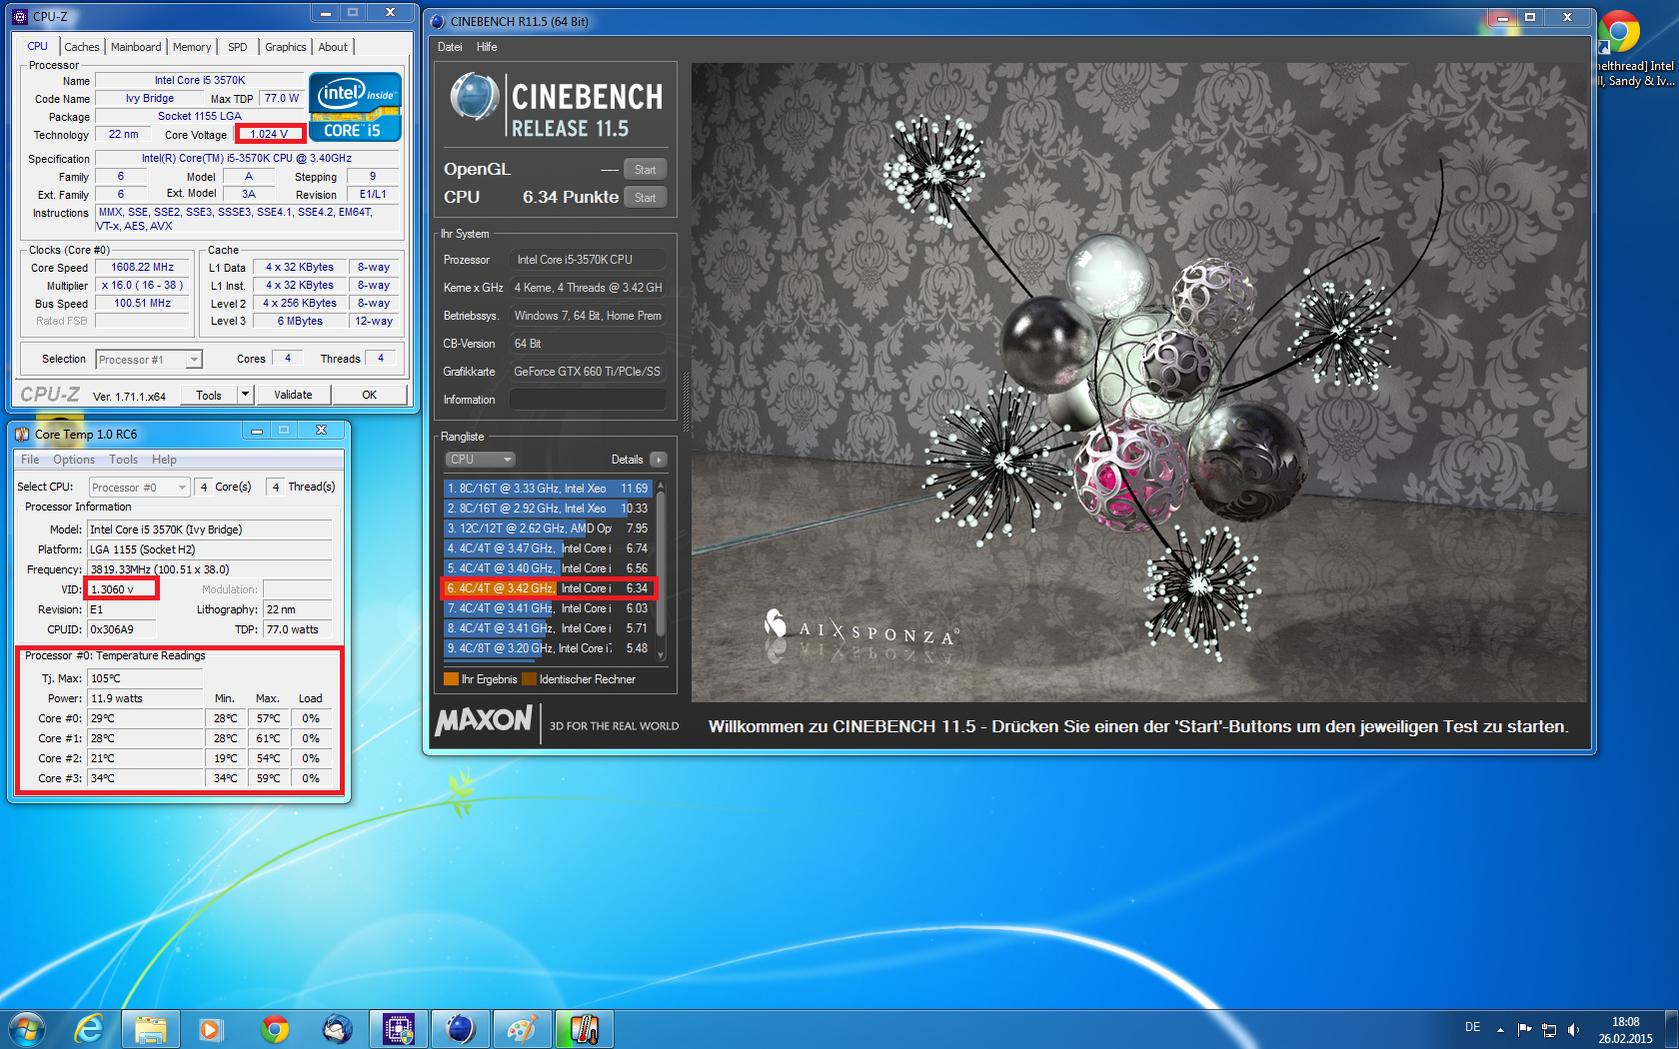Open the network status tray icon
This screenshot has height=1049, width=1679.
[x=1549, y=1029]
